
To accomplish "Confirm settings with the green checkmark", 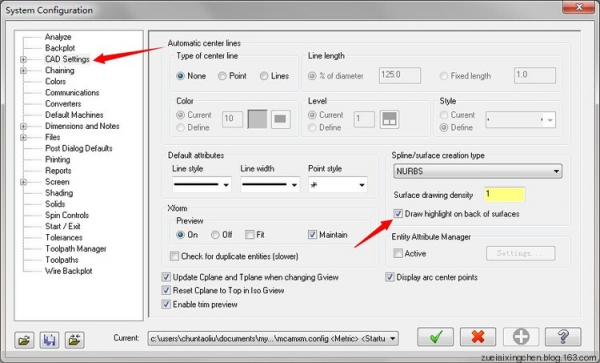I will pyautogui.click(x=435, y=337).
